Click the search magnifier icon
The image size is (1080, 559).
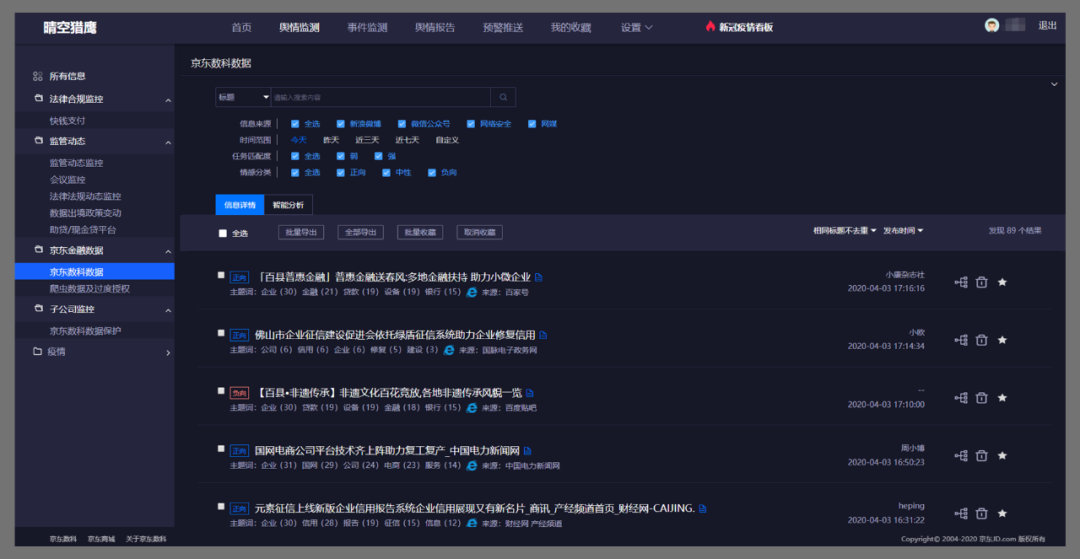[503, 97]
